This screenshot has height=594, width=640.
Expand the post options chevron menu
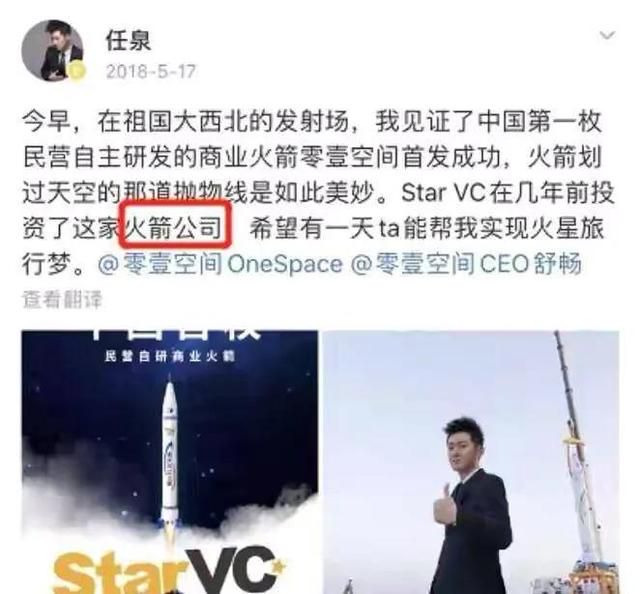click(x=607, y=35)
